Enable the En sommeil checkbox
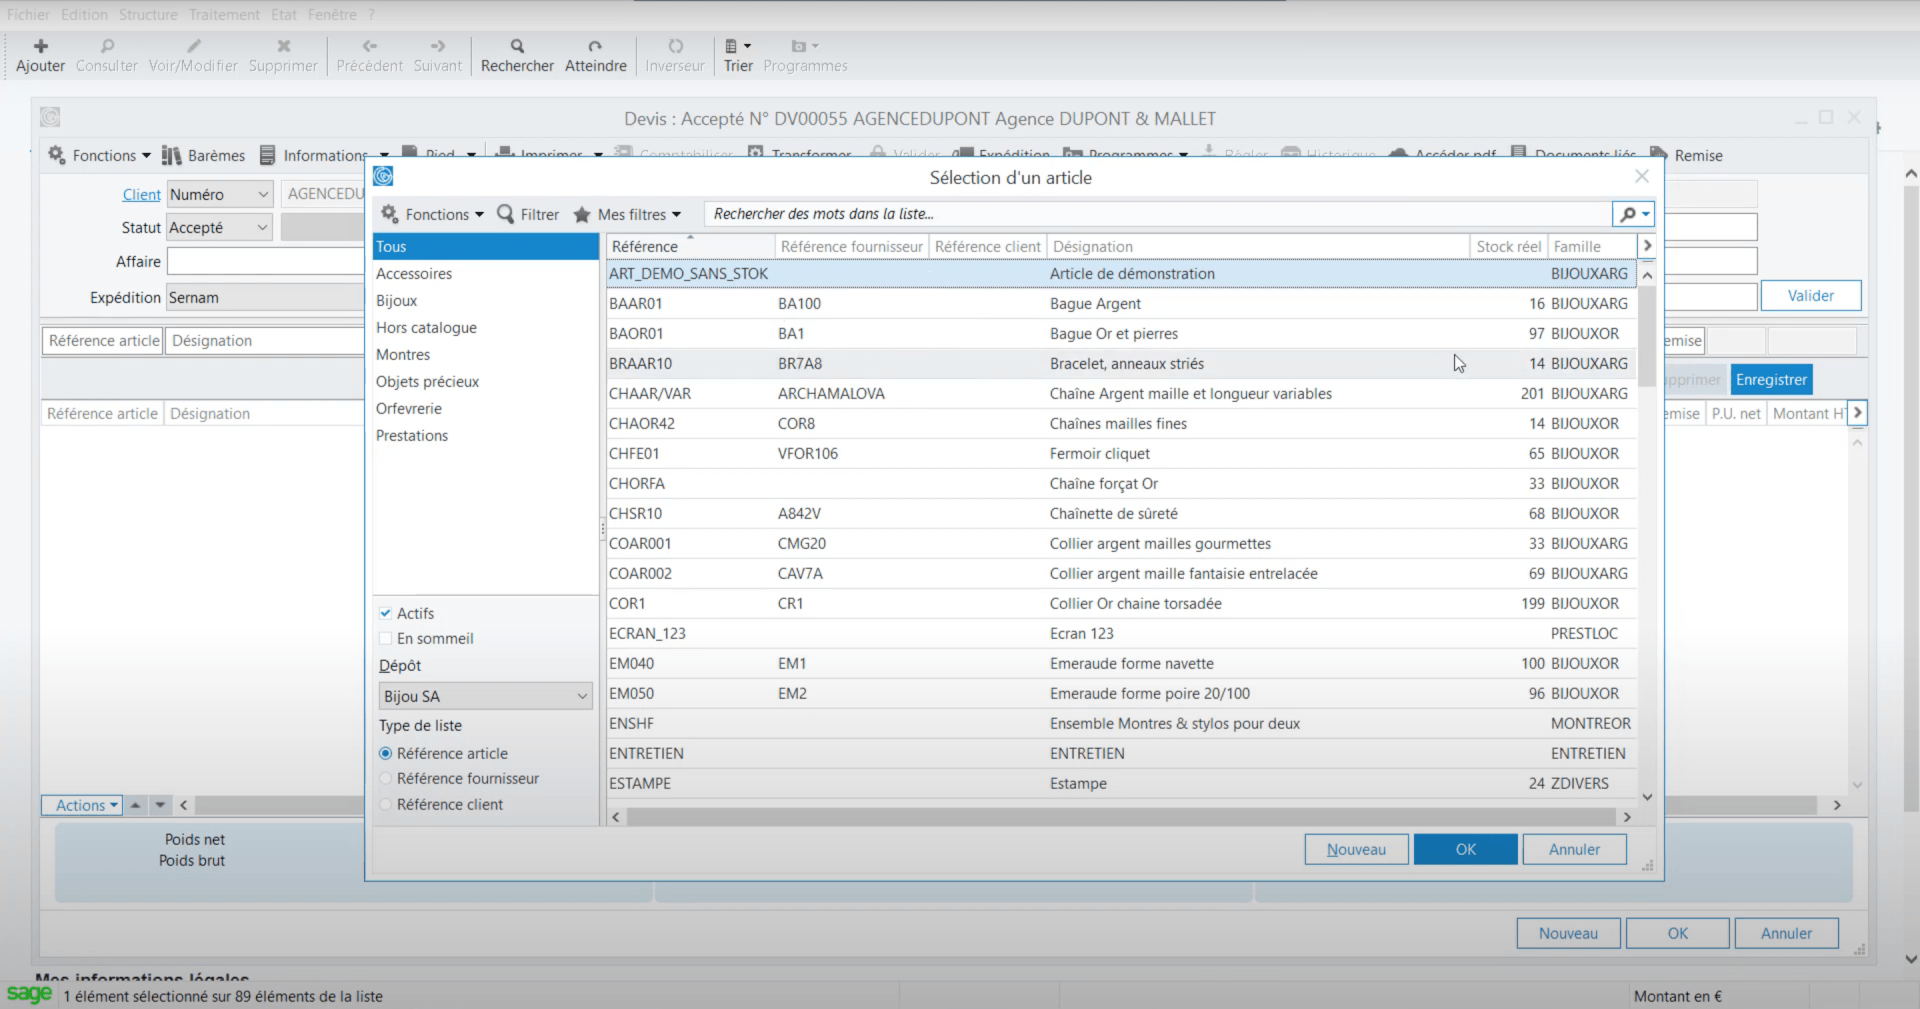The height and width of the screenshot is (1009, 1920). point(385,638)
